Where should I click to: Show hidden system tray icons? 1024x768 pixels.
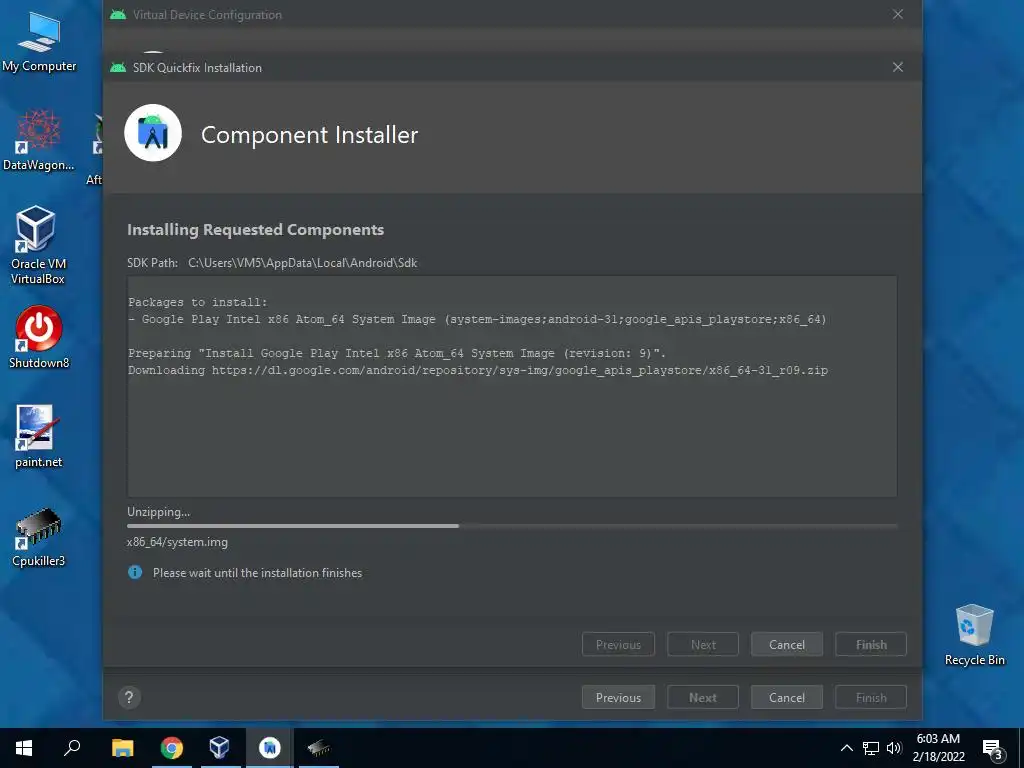pos(846,748)
